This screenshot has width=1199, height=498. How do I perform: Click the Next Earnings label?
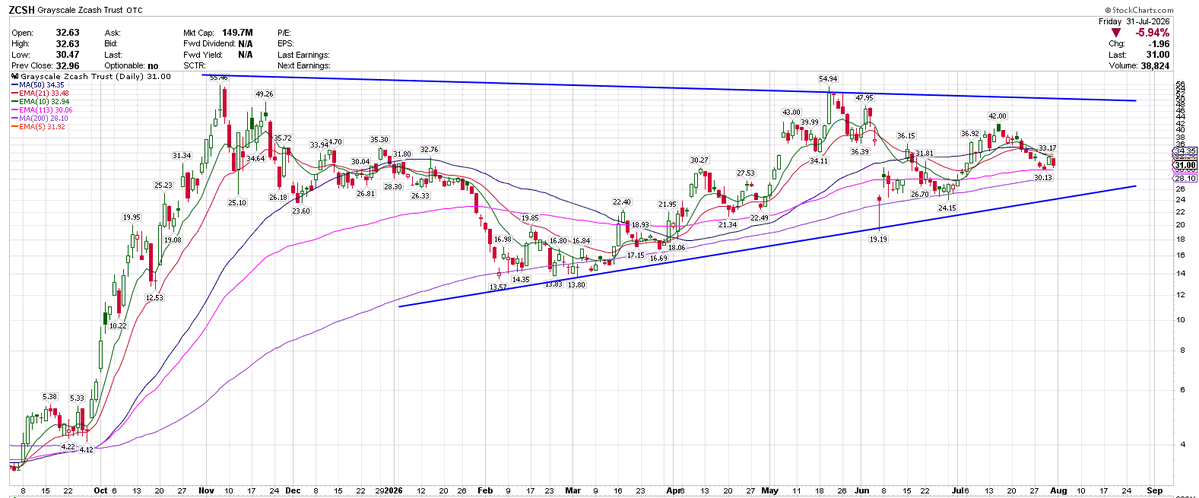(304, 66)
